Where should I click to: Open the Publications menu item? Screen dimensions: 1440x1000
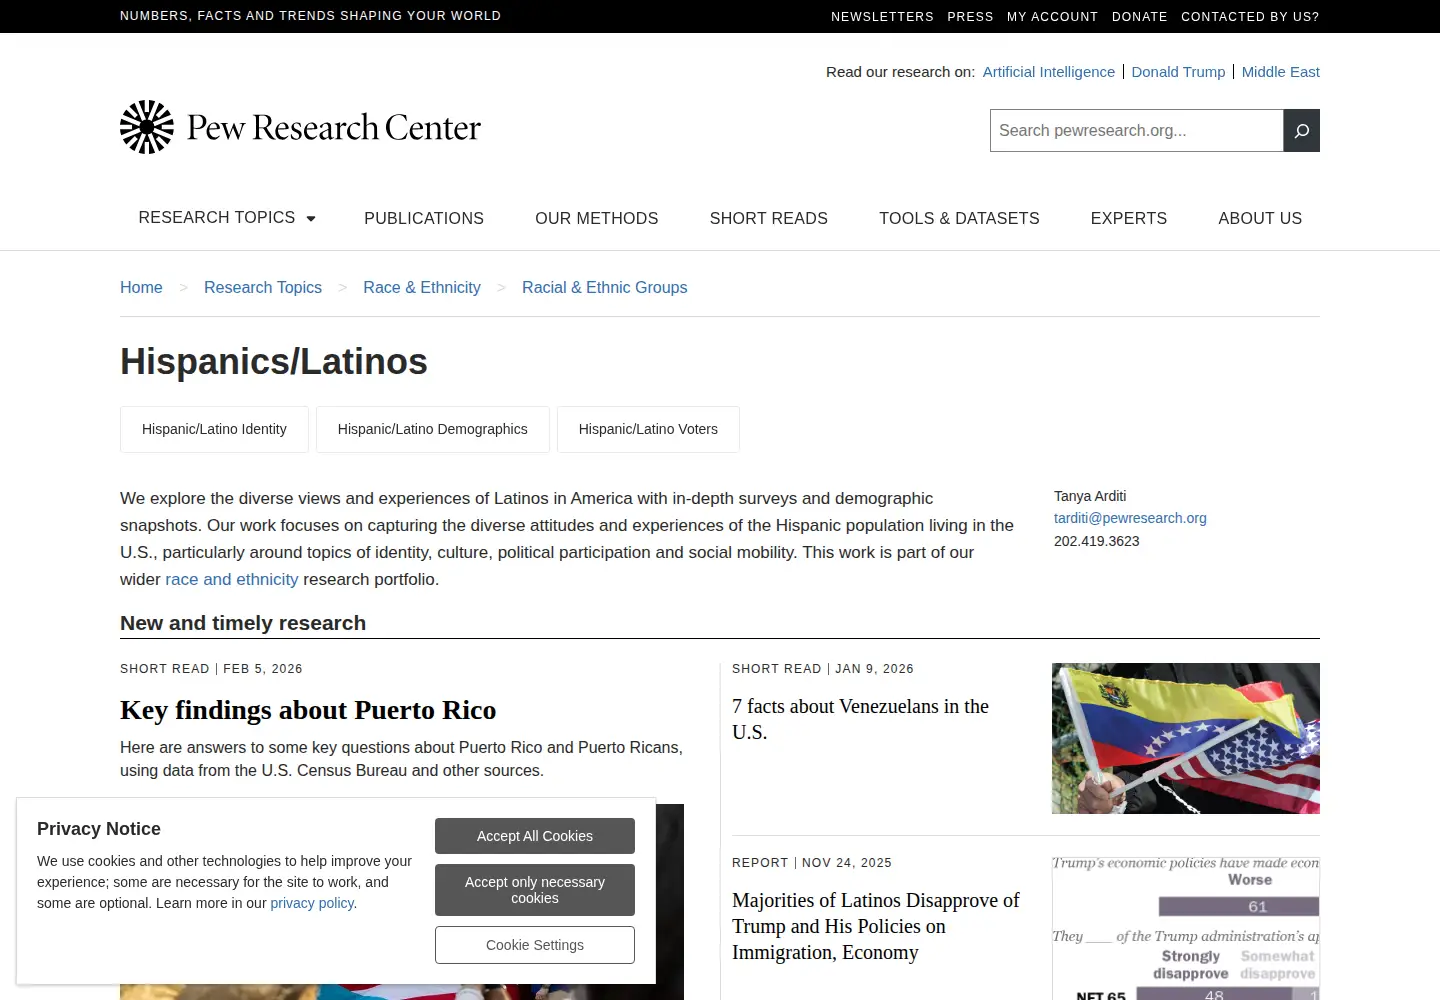424,218
